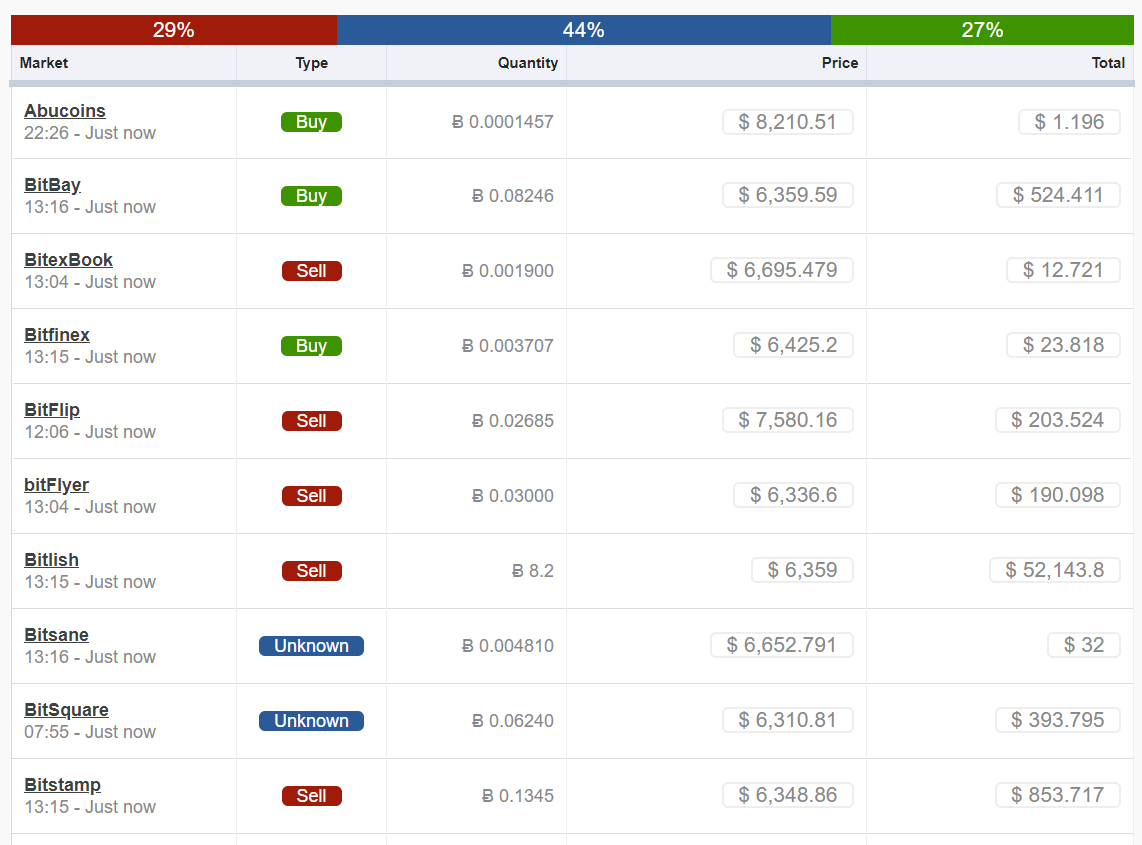Select quantity 0.004810 in Bitsane row
Viewport: 1142px width, 845px height.
pyautogui.click(x=508, y=646)
